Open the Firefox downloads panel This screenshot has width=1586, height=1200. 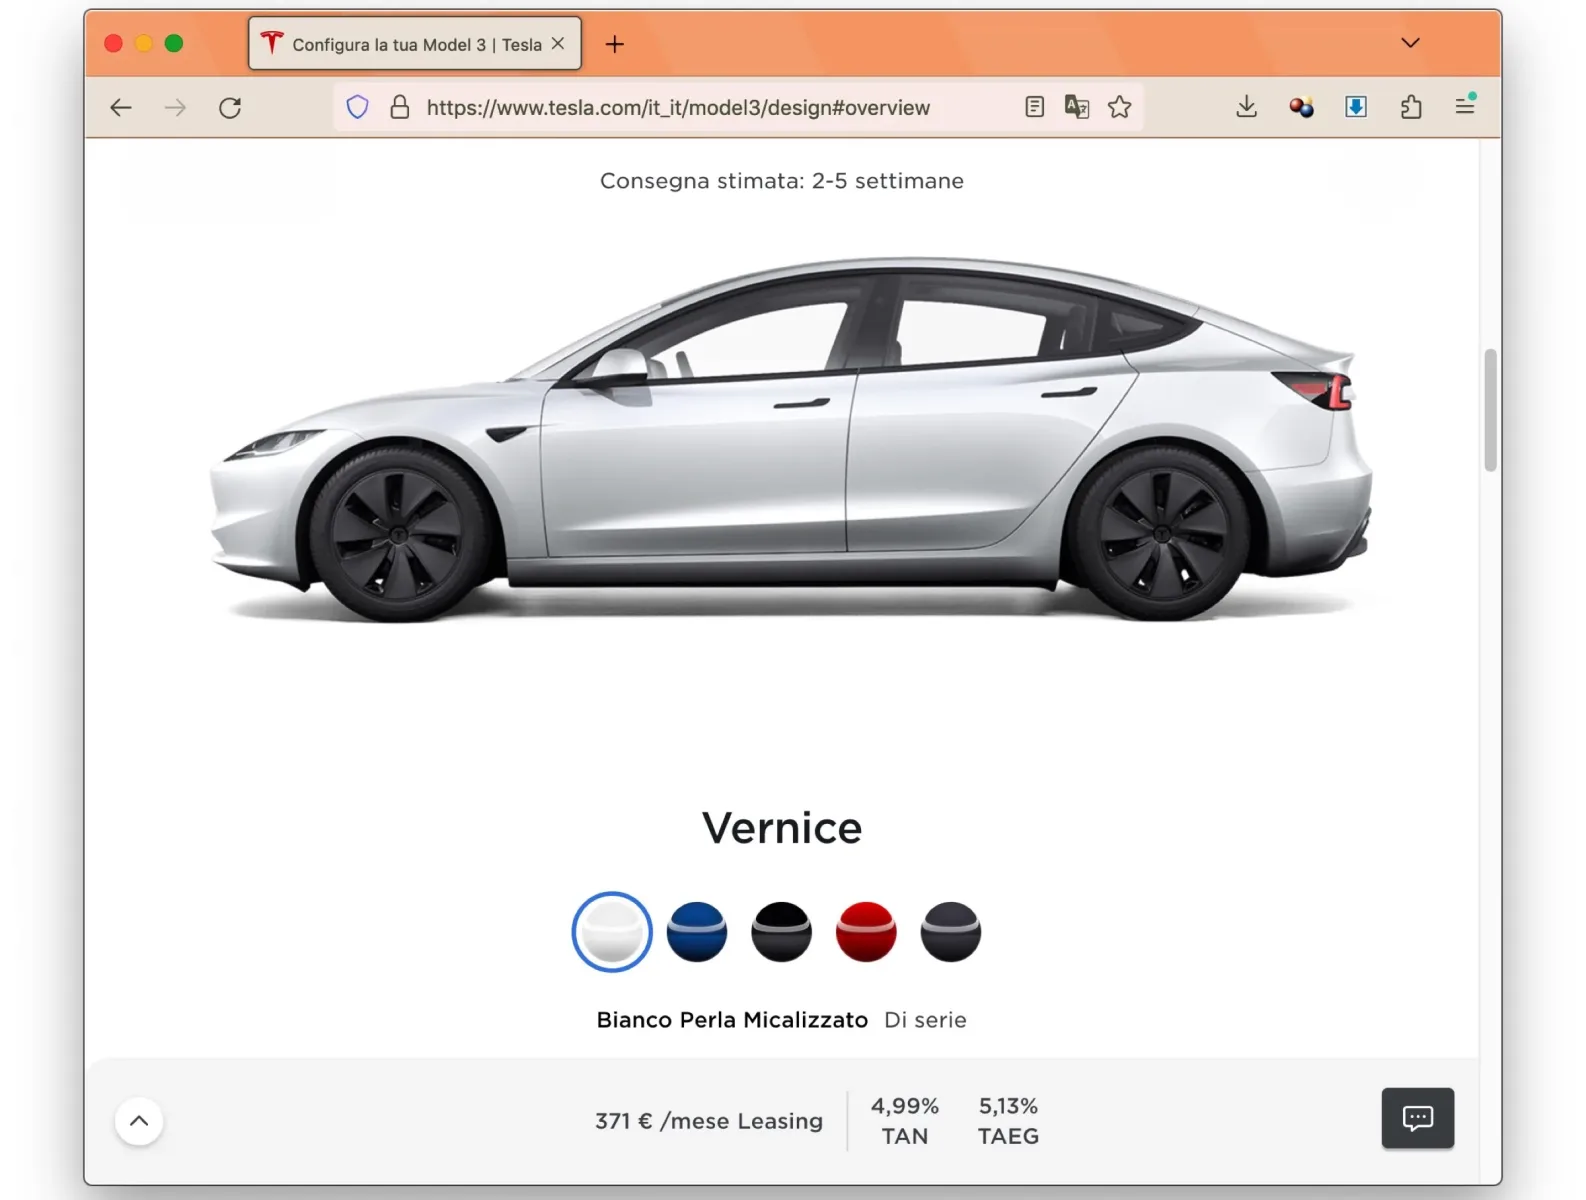click(x=1246, y=107)
